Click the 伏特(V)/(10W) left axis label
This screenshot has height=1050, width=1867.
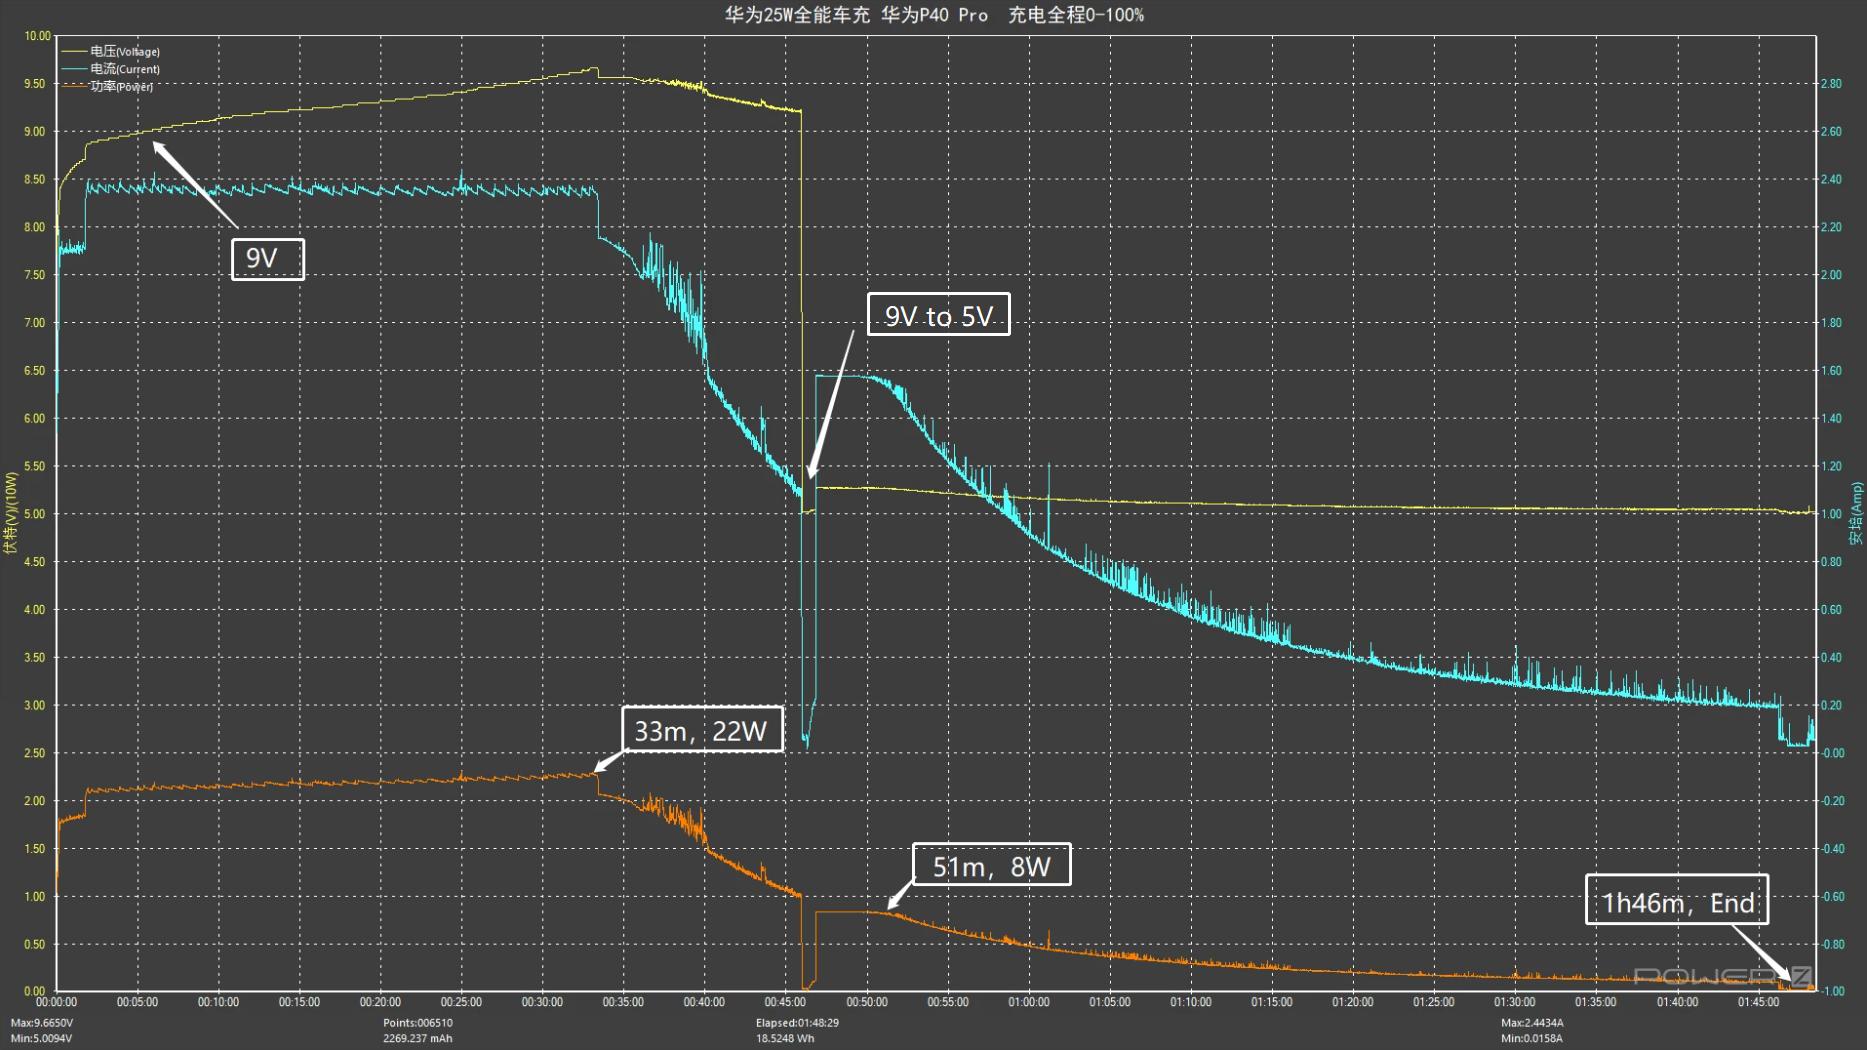pos(11,513)
